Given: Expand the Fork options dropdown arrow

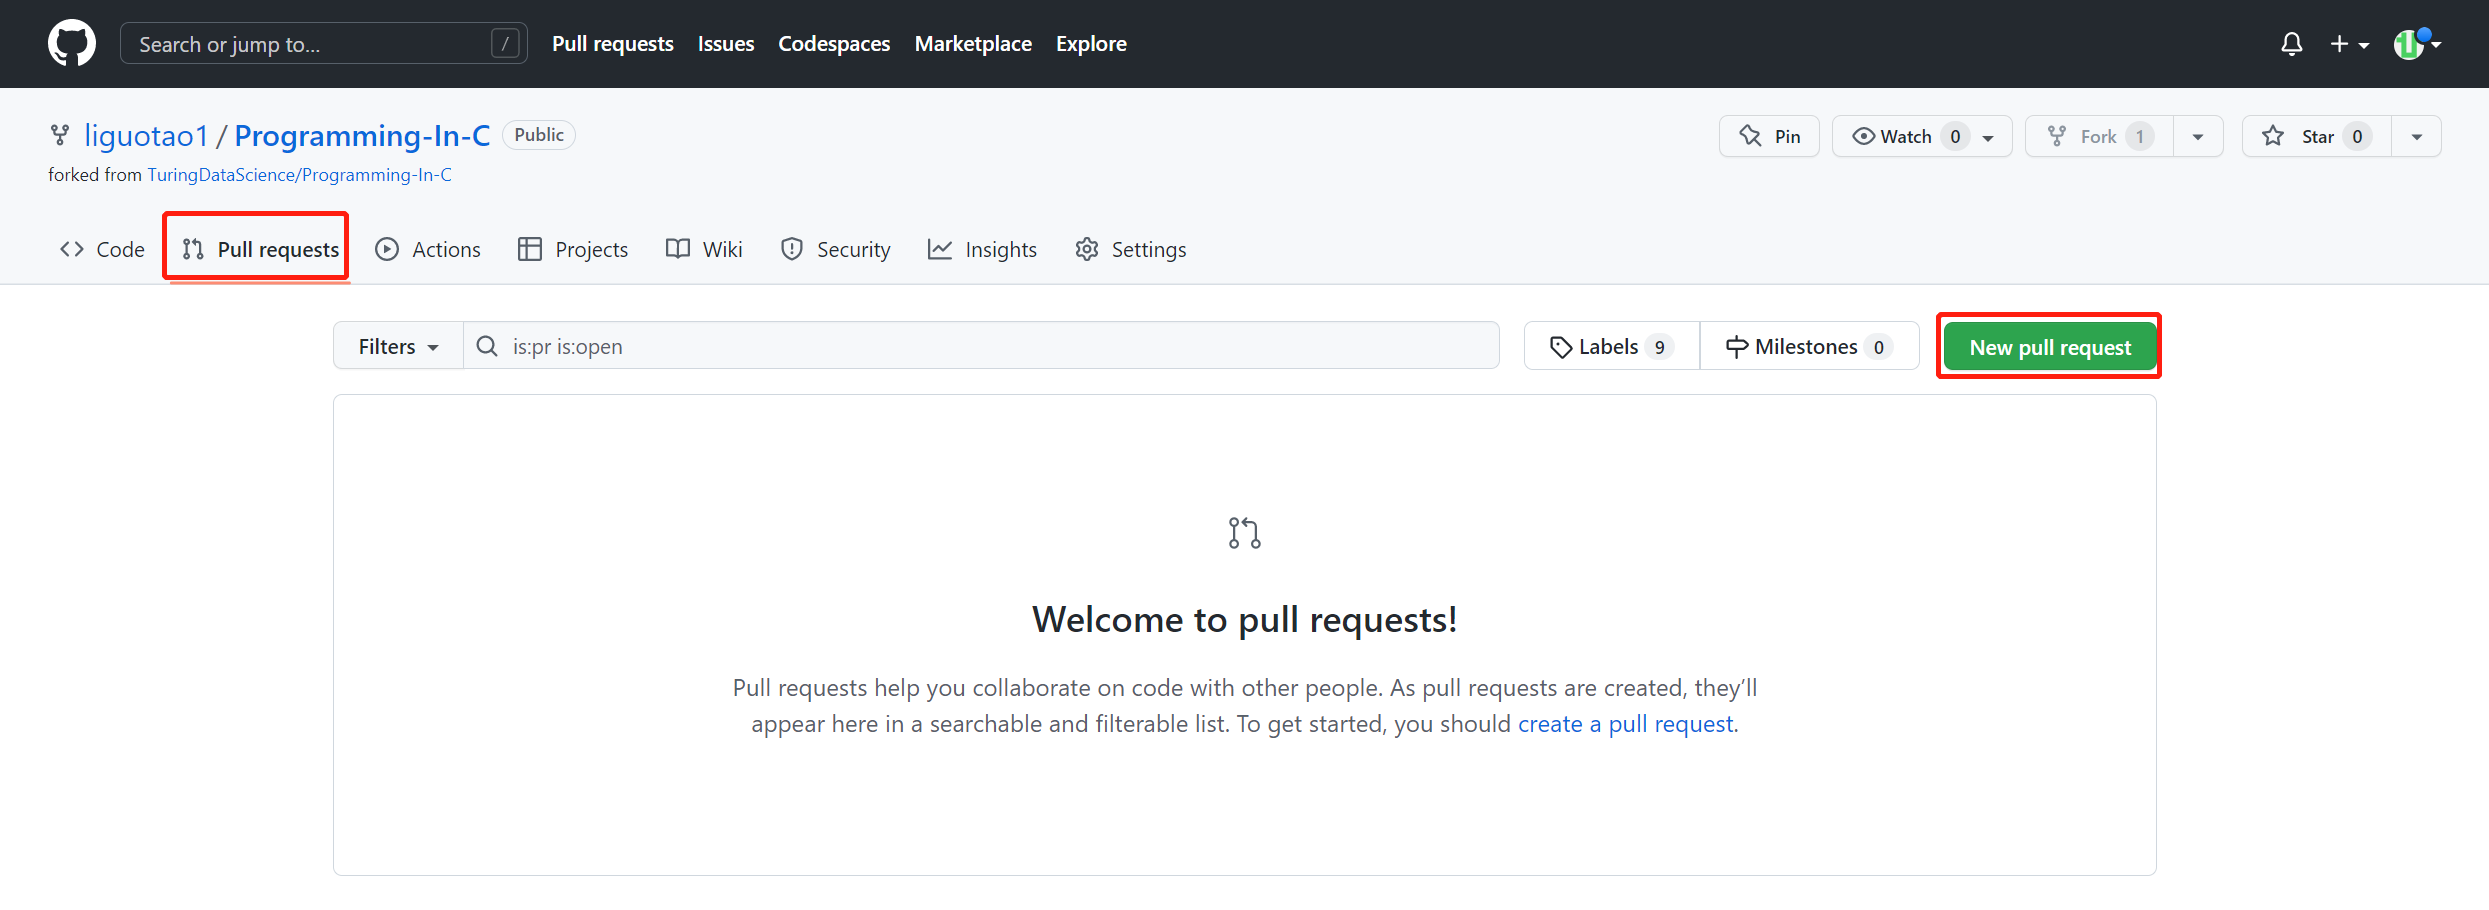Looking at the screenshot, I should pos(2198,136).
